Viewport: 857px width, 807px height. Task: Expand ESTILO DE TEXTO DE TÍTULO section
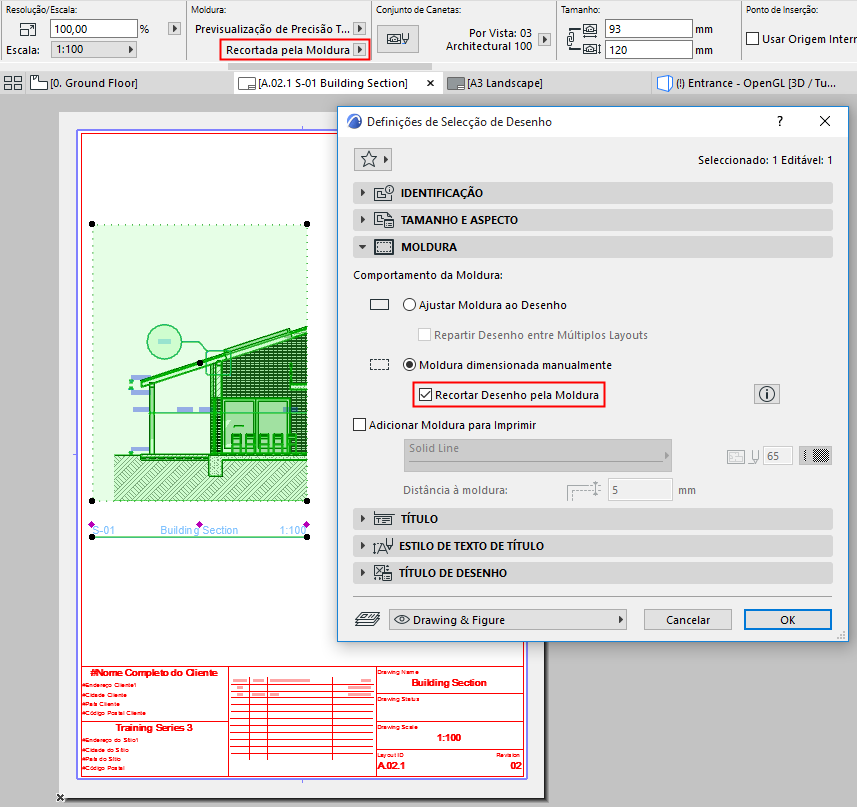593,546
